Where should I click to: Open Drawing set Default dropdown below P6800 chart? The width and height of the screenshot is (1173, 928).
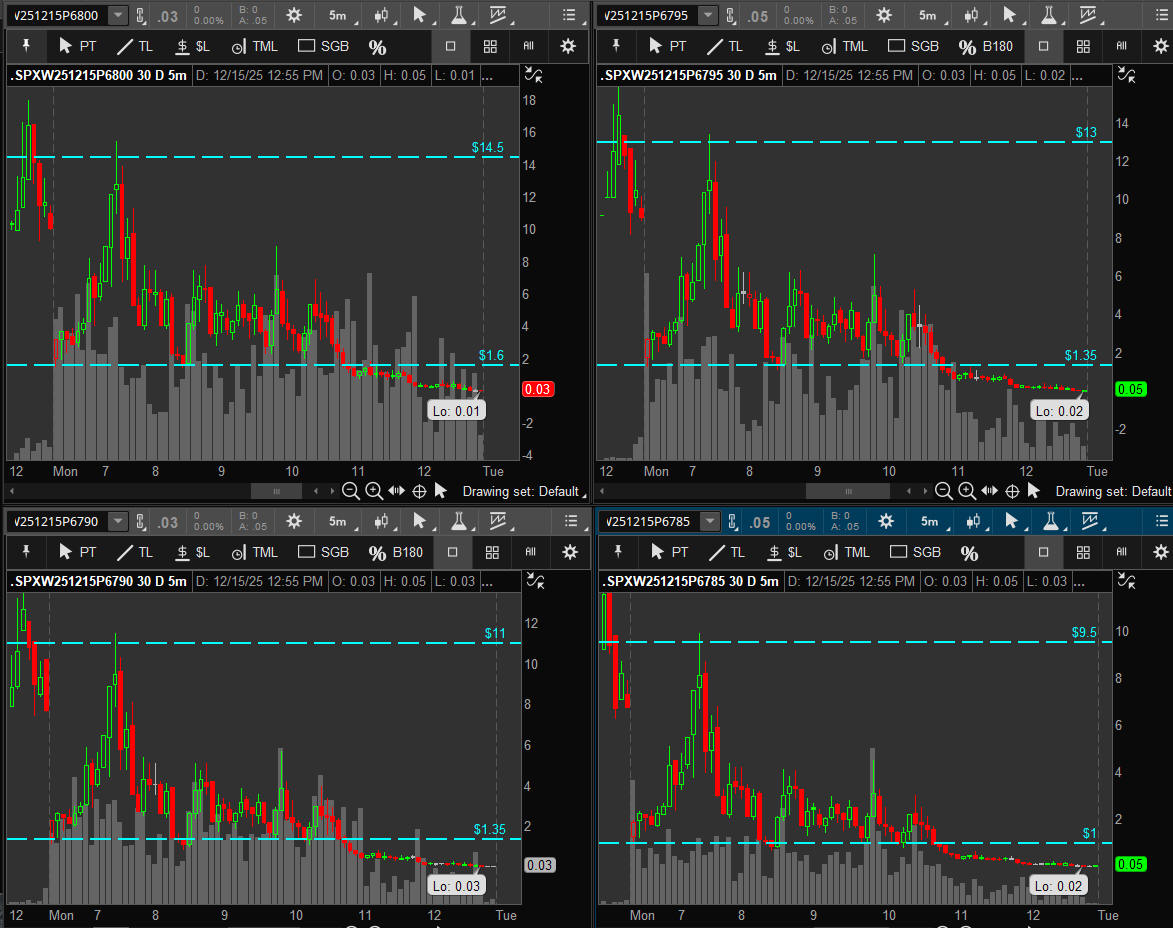pos(520,491)
